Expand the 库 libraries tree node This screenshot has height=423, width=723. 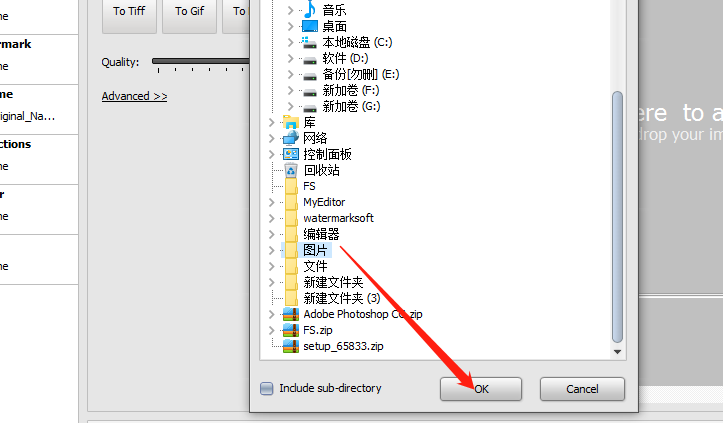click(x=272, y=122)
